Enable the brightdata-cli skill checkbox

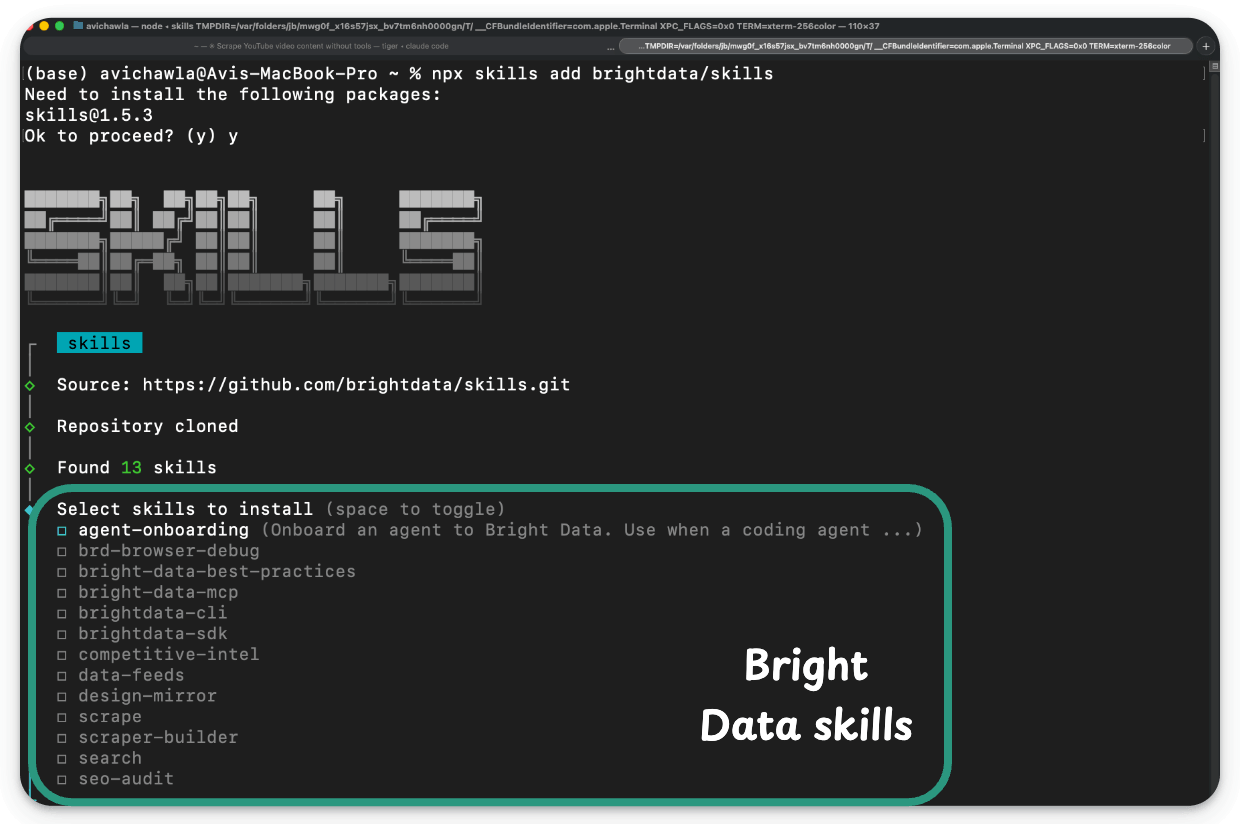62,613
